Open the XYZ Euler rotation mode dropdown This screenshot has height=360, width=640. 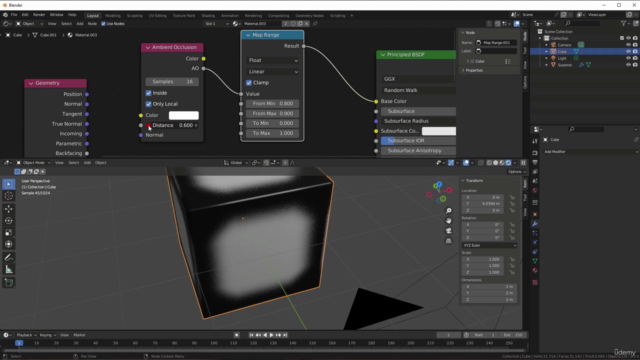489,245
